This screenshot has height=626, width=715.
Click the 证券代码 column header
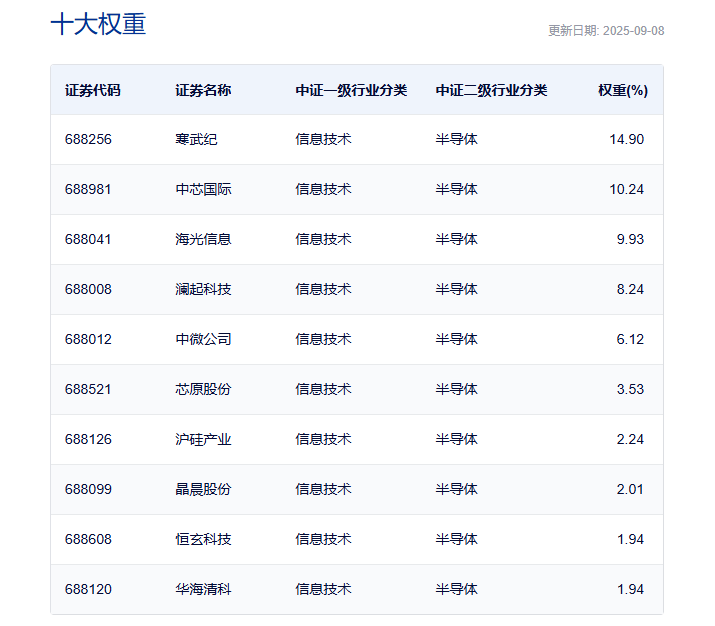coord(92,90)
